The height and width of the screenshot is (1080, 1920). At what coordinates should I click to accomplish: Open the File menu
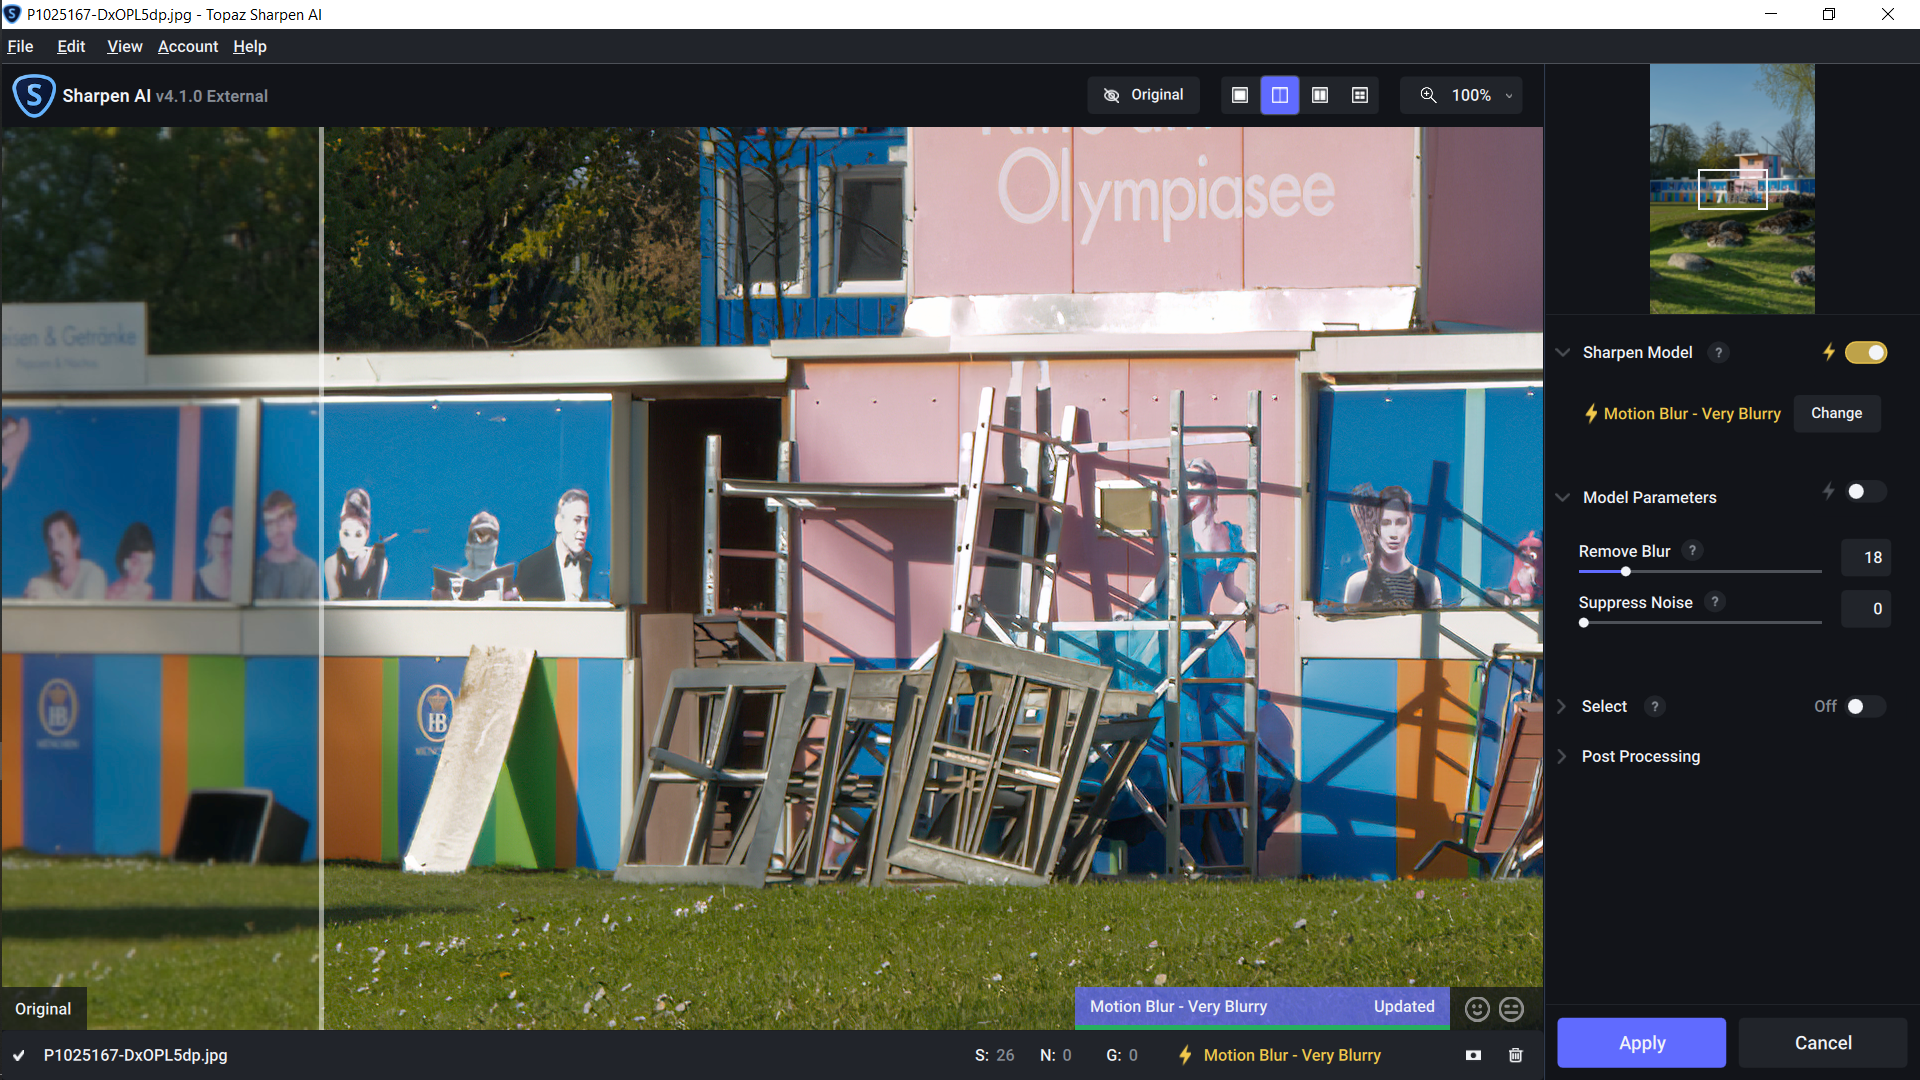pyautogui.click(x=20, y=46)
